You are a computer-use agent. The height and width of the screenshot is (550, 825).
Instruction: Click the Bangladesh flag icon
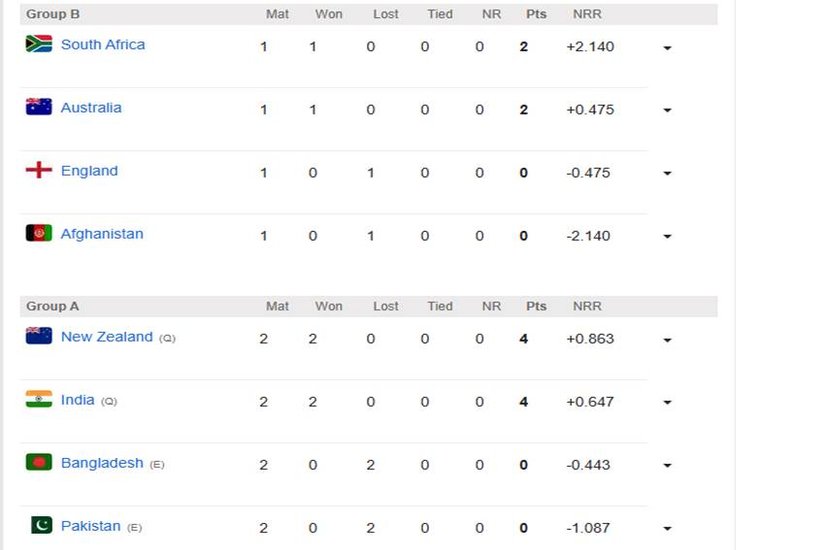coord(39,462)
